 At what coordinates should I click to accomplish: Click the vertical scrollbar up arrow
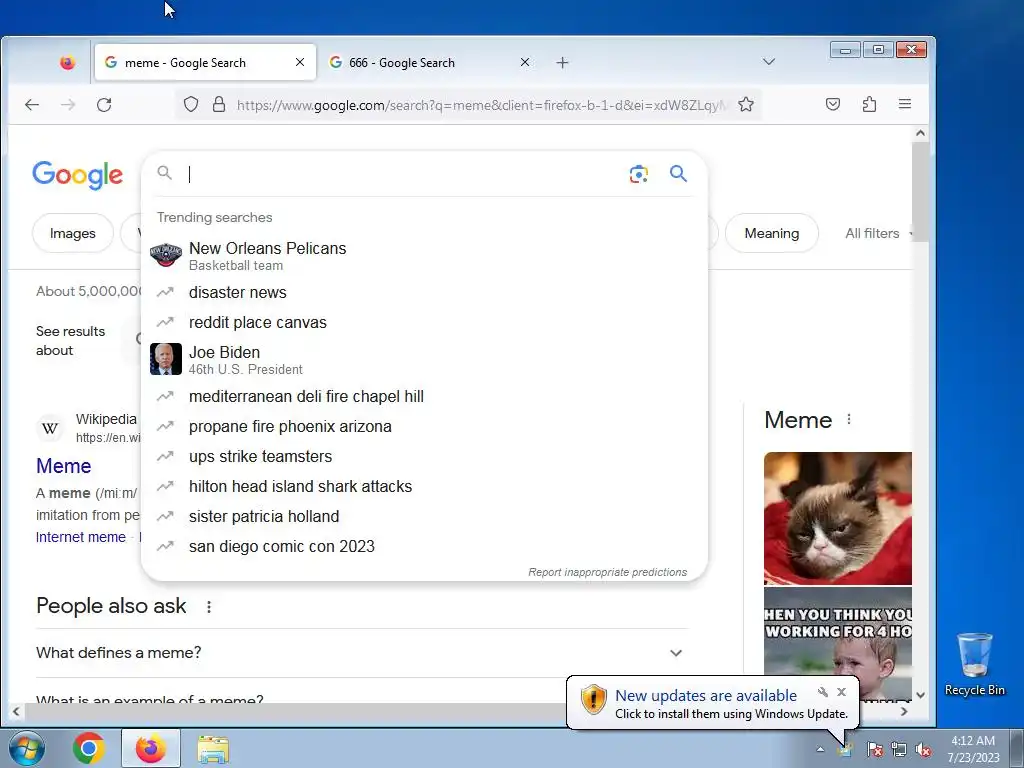[x=920, y=133]
